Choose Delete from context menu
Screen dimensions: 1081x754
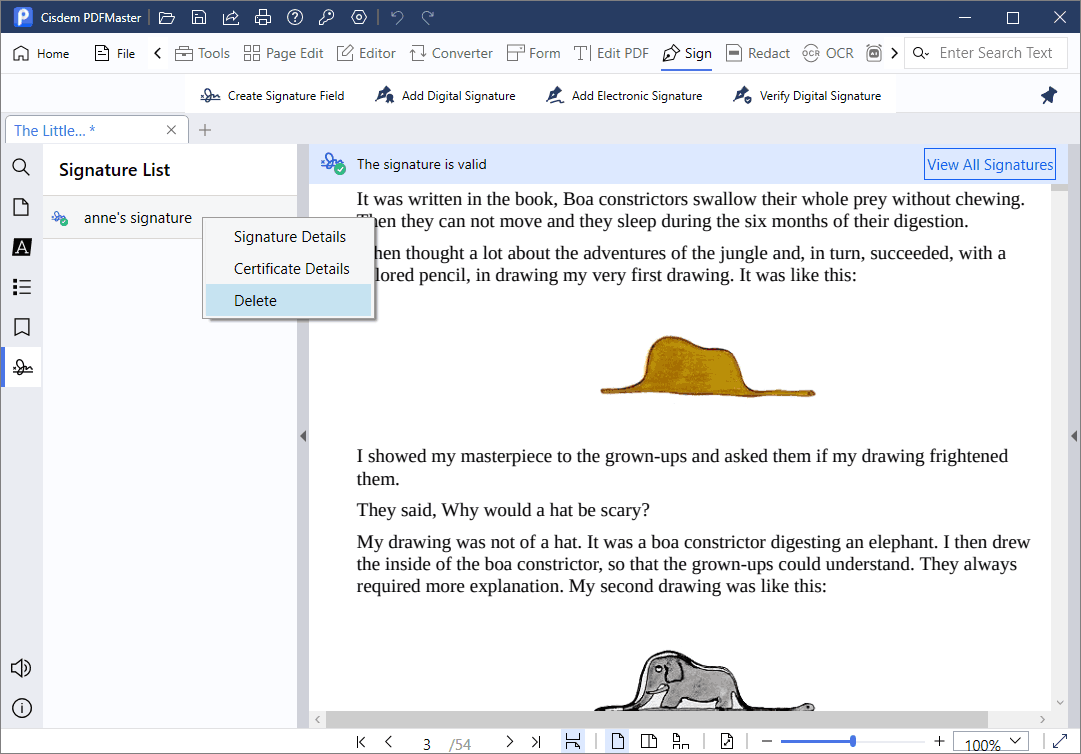[x=290, y=300]
